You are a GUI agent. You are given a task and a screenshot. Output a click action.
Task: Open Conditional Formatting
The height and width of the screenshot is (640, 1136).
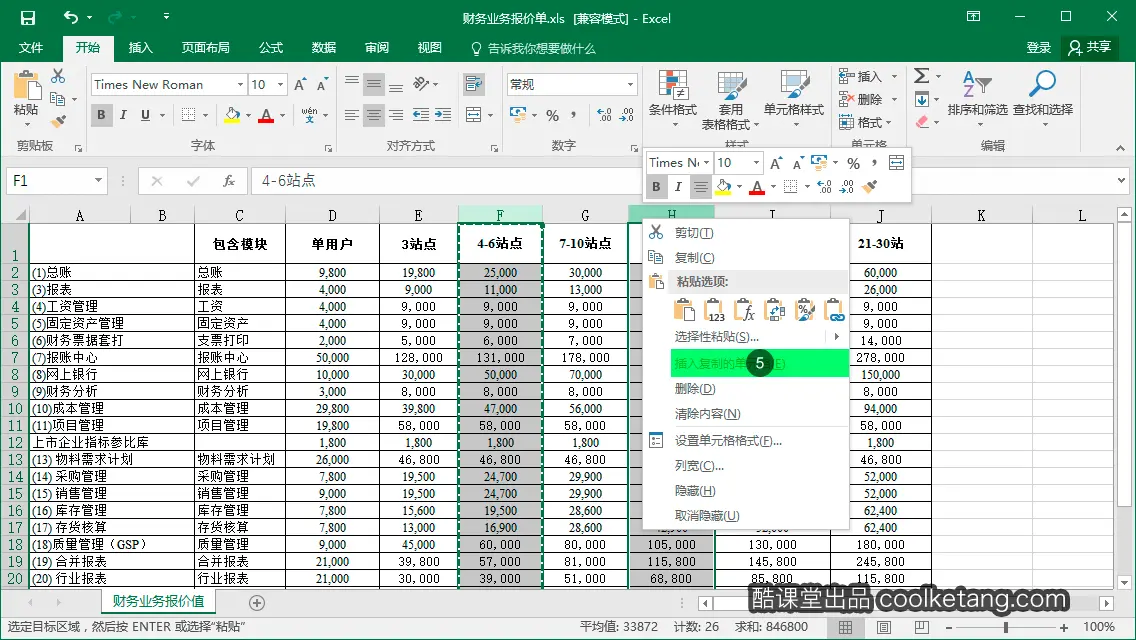pos(672,100)
